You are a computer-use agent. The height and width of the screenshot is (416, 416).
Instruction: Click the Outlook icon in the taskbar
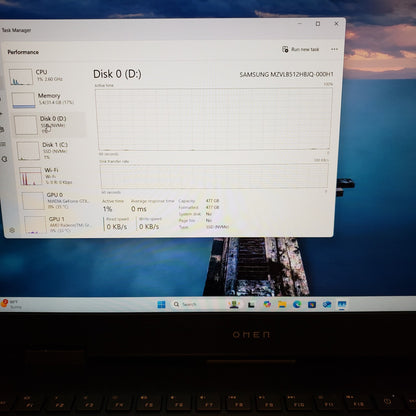(327, 304)
